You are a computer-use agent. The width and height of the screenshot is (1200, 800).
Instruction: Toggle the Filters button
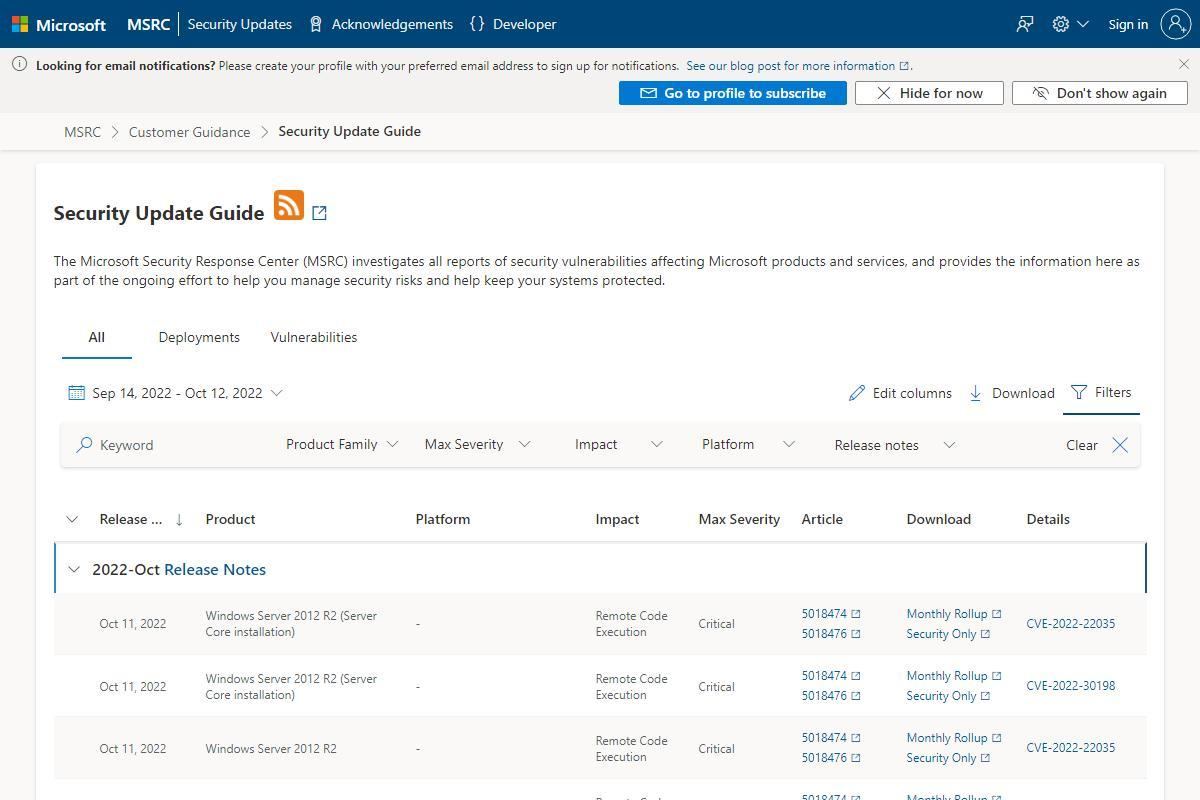click(x=1101, y=392)
